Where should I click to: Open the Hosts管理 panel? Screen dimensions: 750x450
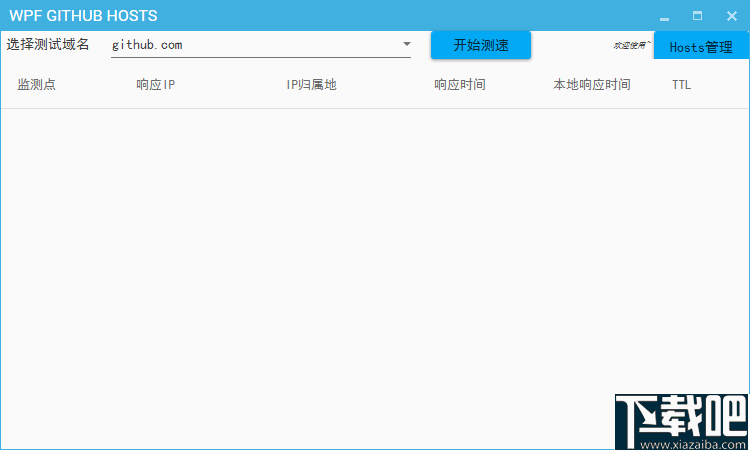click(701, 46)
